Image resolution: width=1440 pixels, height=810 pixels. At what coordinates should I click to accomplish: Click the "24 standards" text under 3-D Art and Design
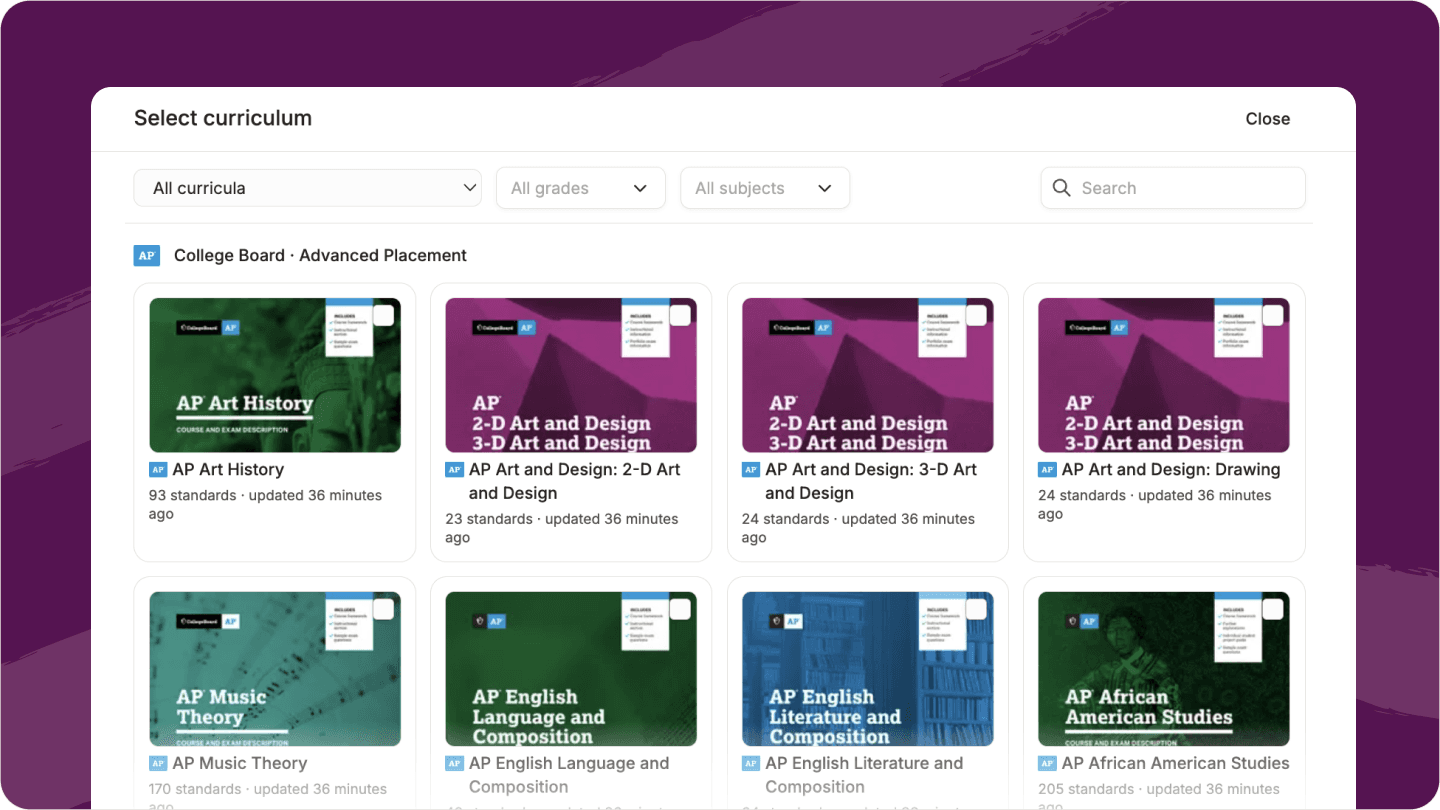click(786, 519)
